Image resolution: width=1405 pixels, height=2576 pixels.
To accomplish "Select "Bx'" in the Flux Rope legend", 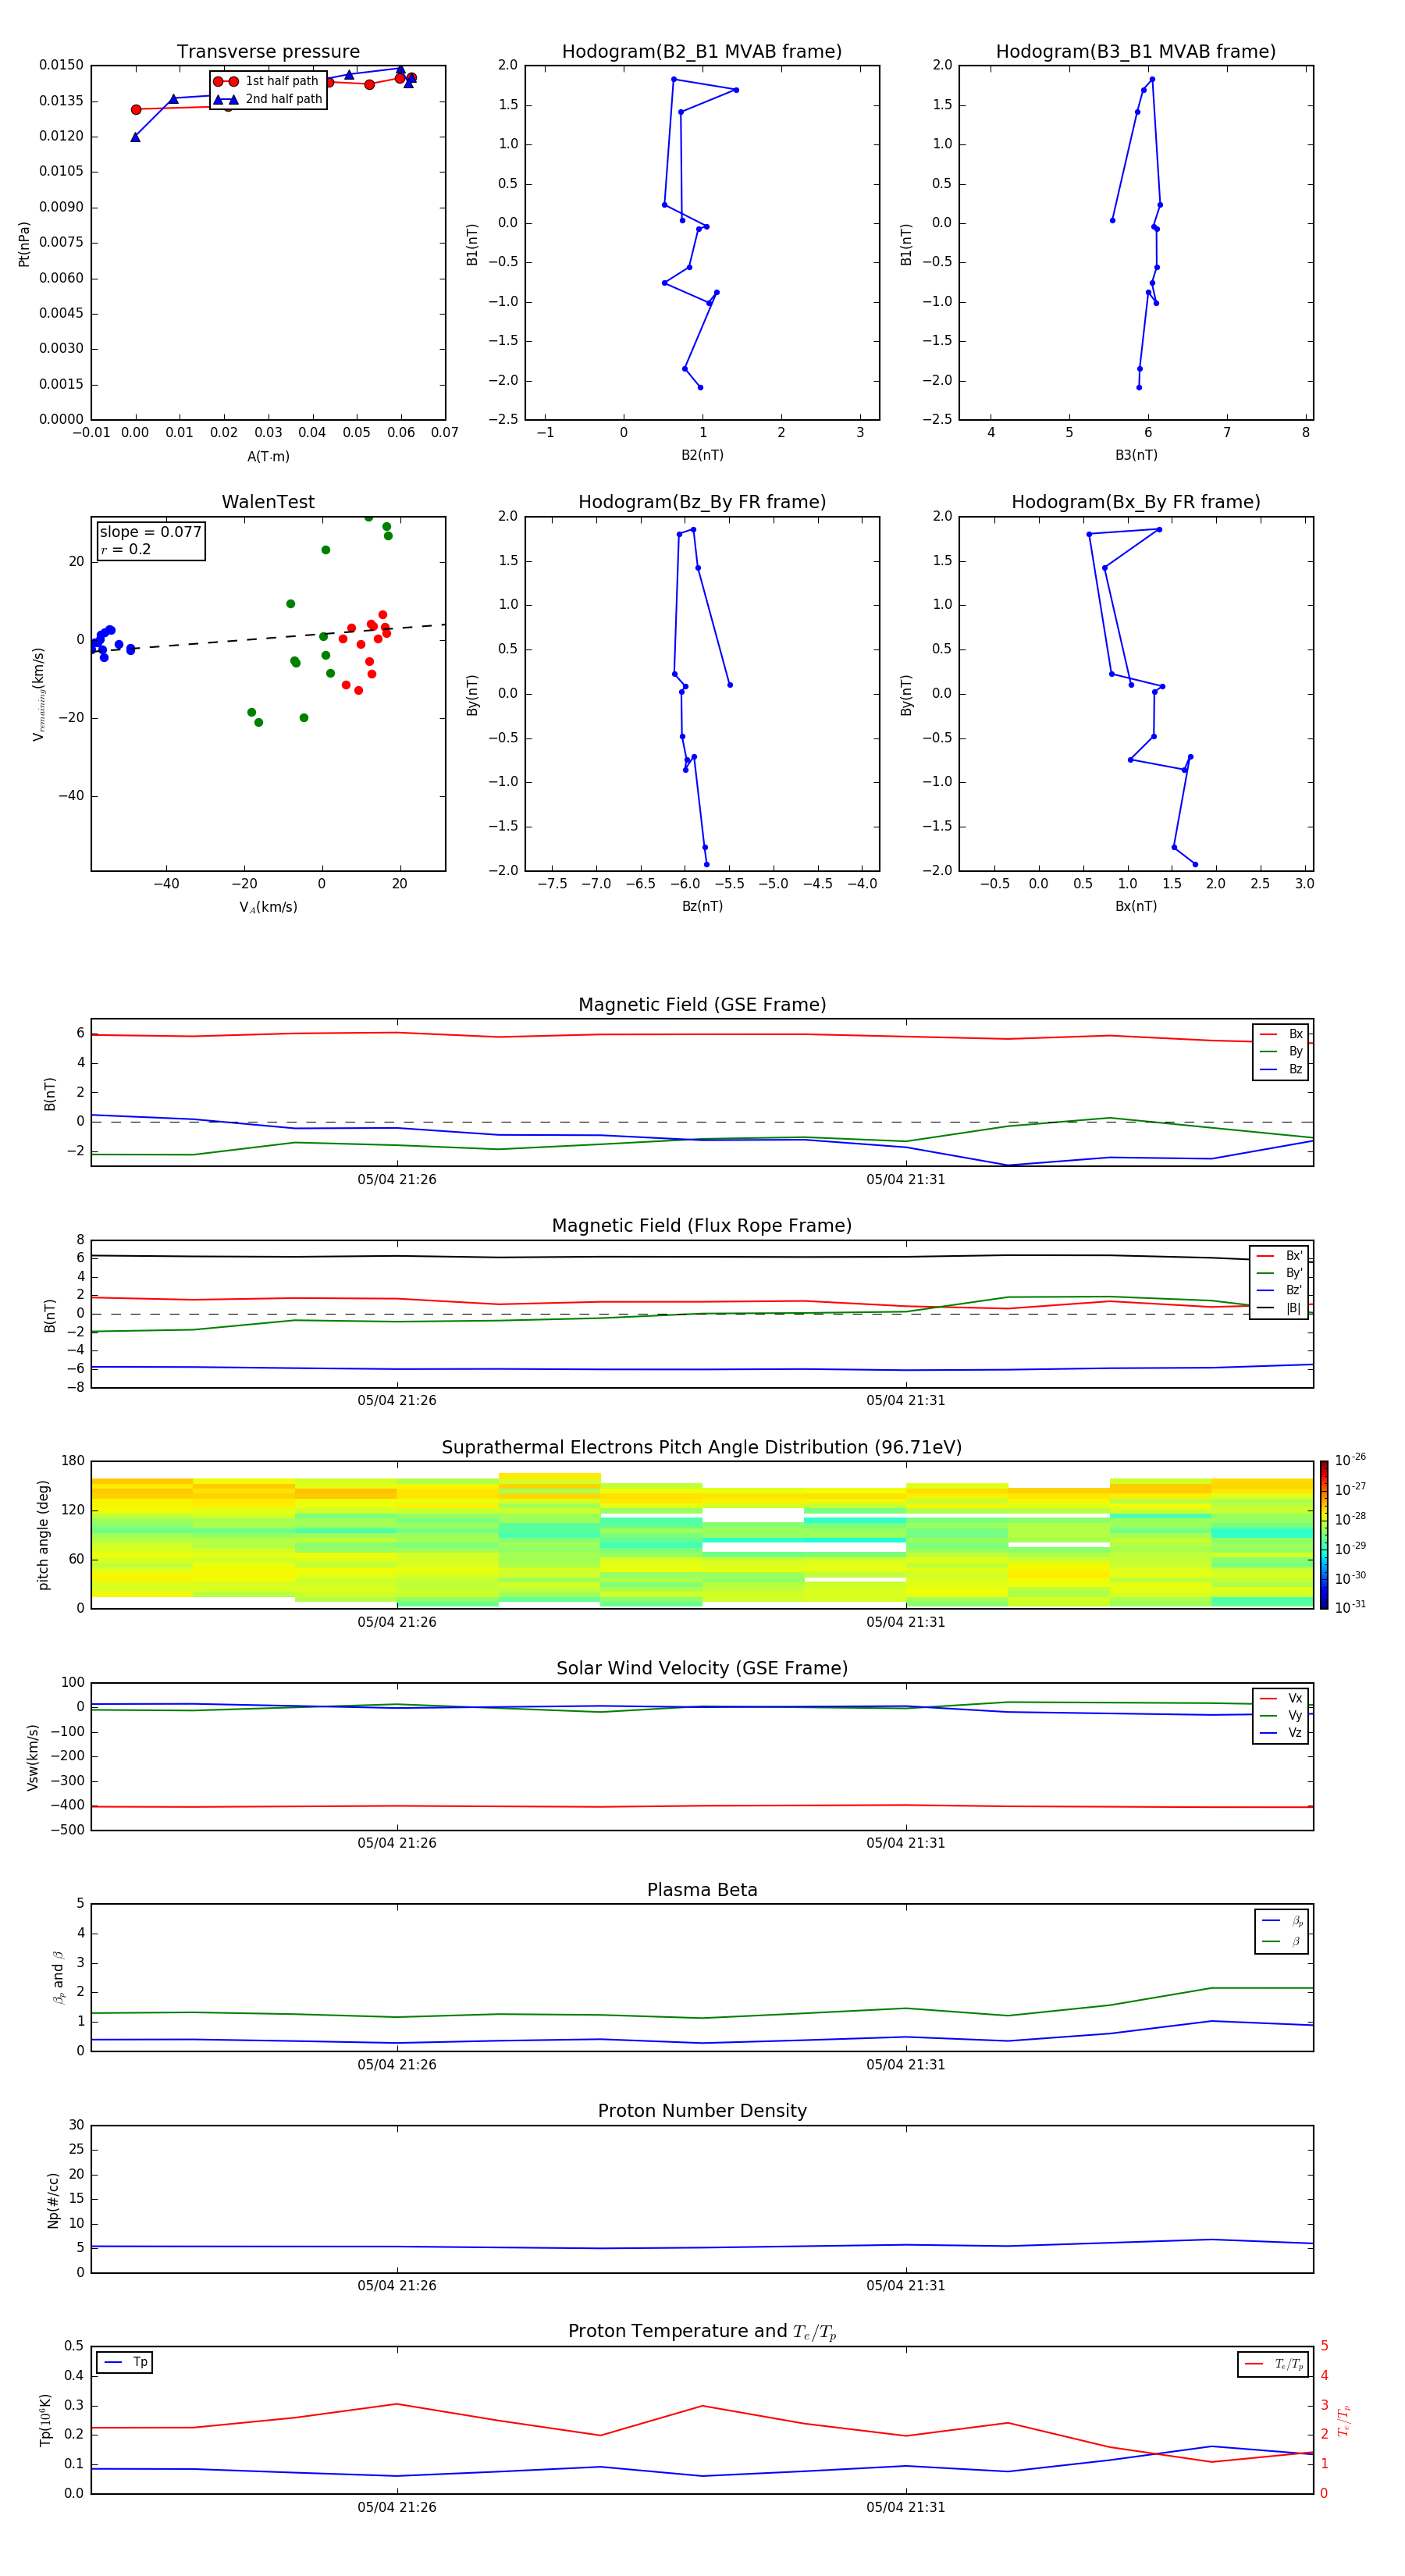I will [x=1280, y=1256].
